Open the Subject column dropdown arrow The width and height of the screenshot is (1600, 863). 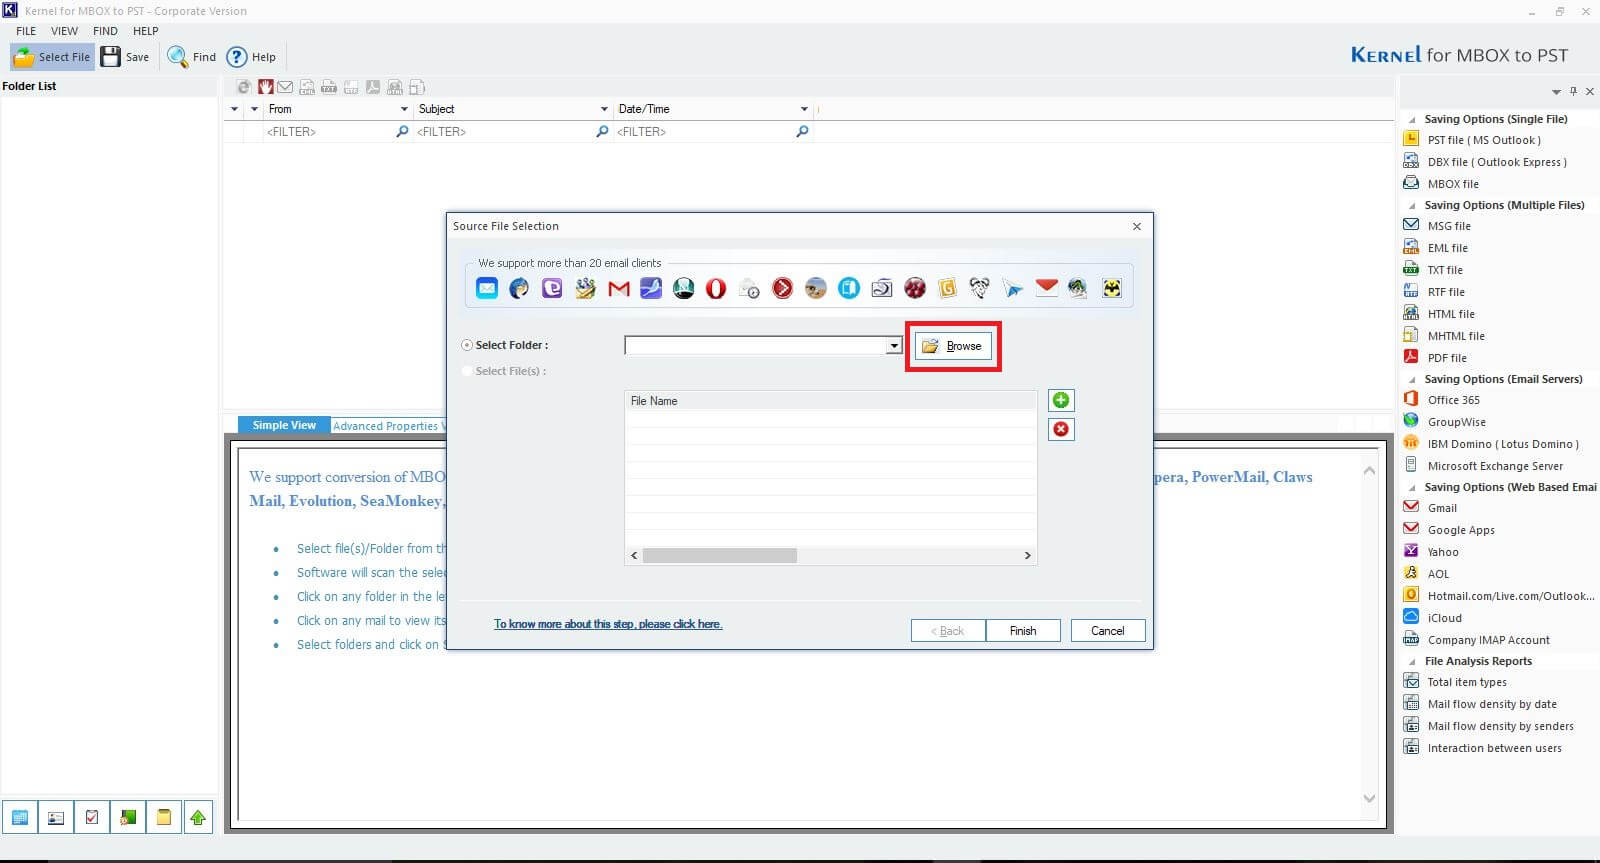pyautogui.click(x=604, y=109)
